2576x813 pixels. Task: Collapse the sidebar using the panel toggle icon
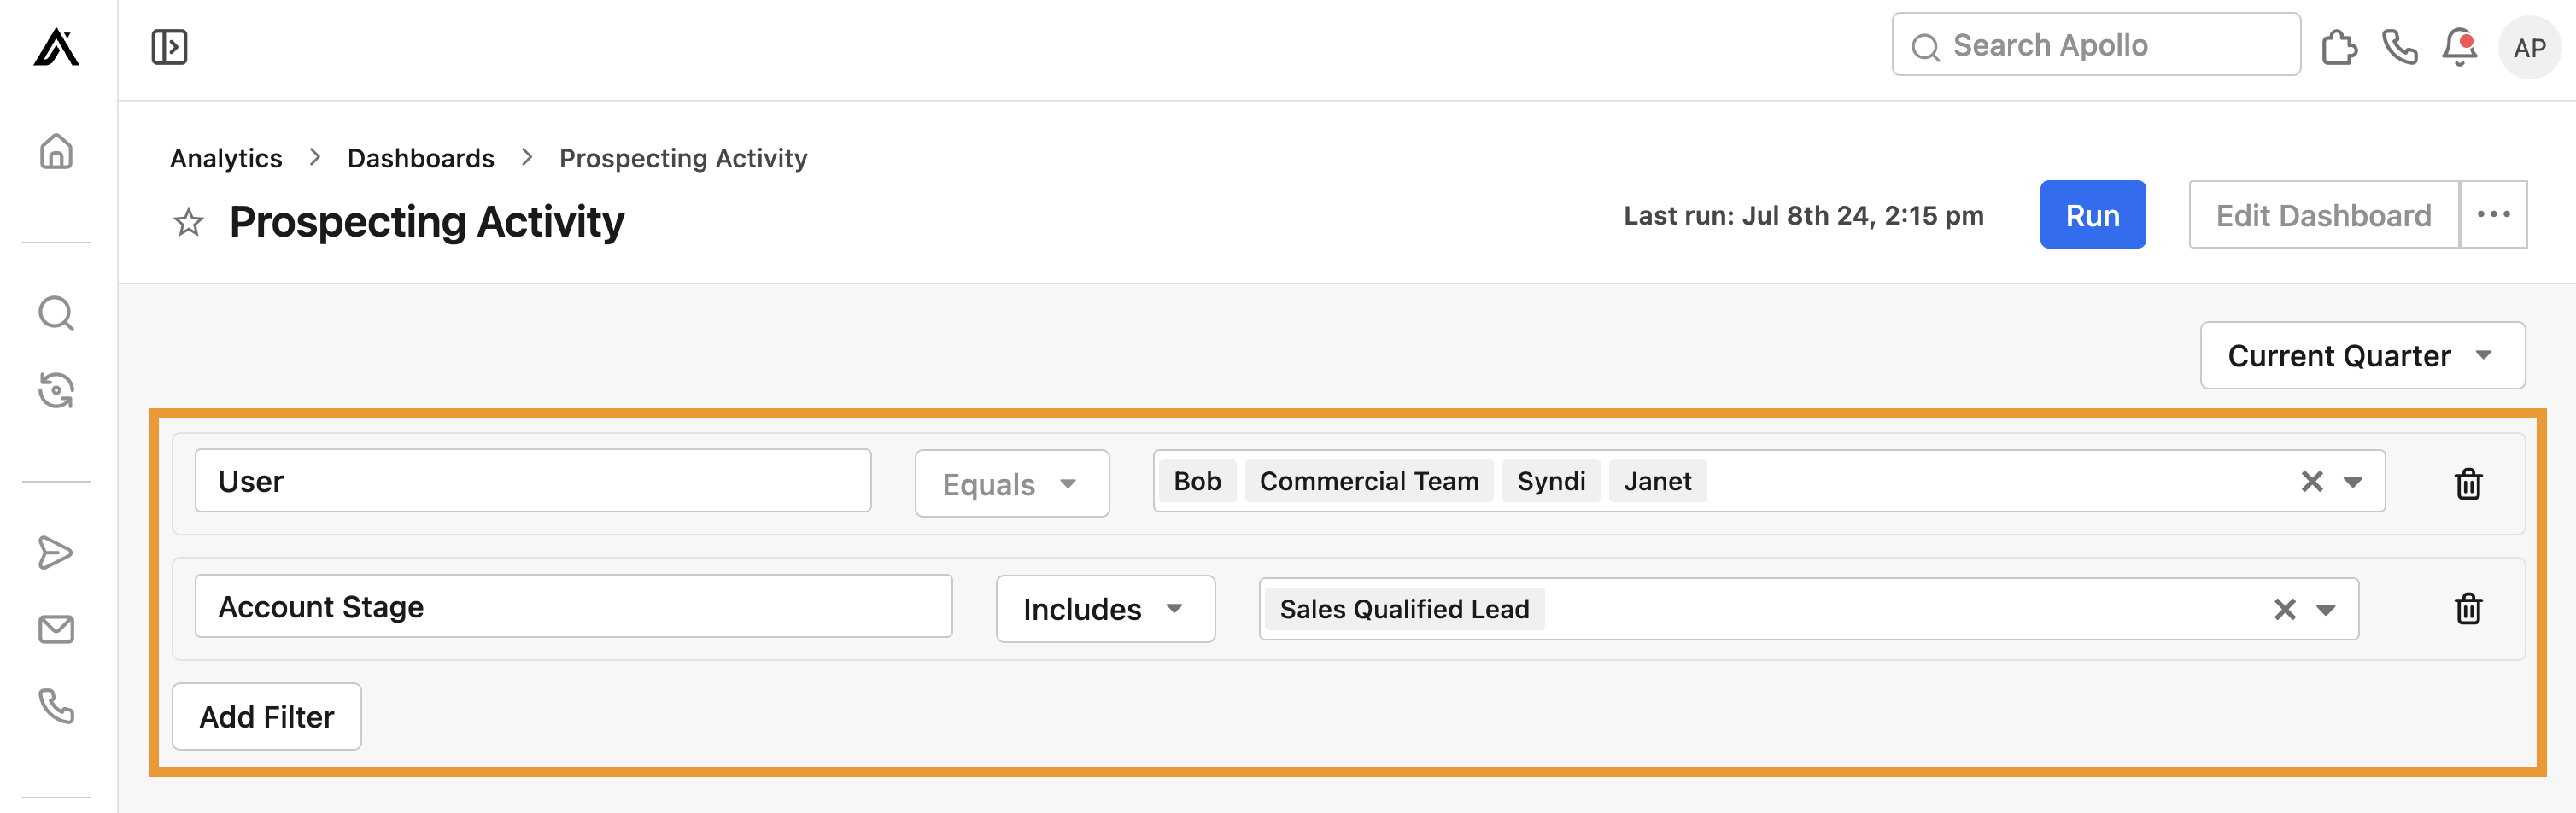click(168, 46)
